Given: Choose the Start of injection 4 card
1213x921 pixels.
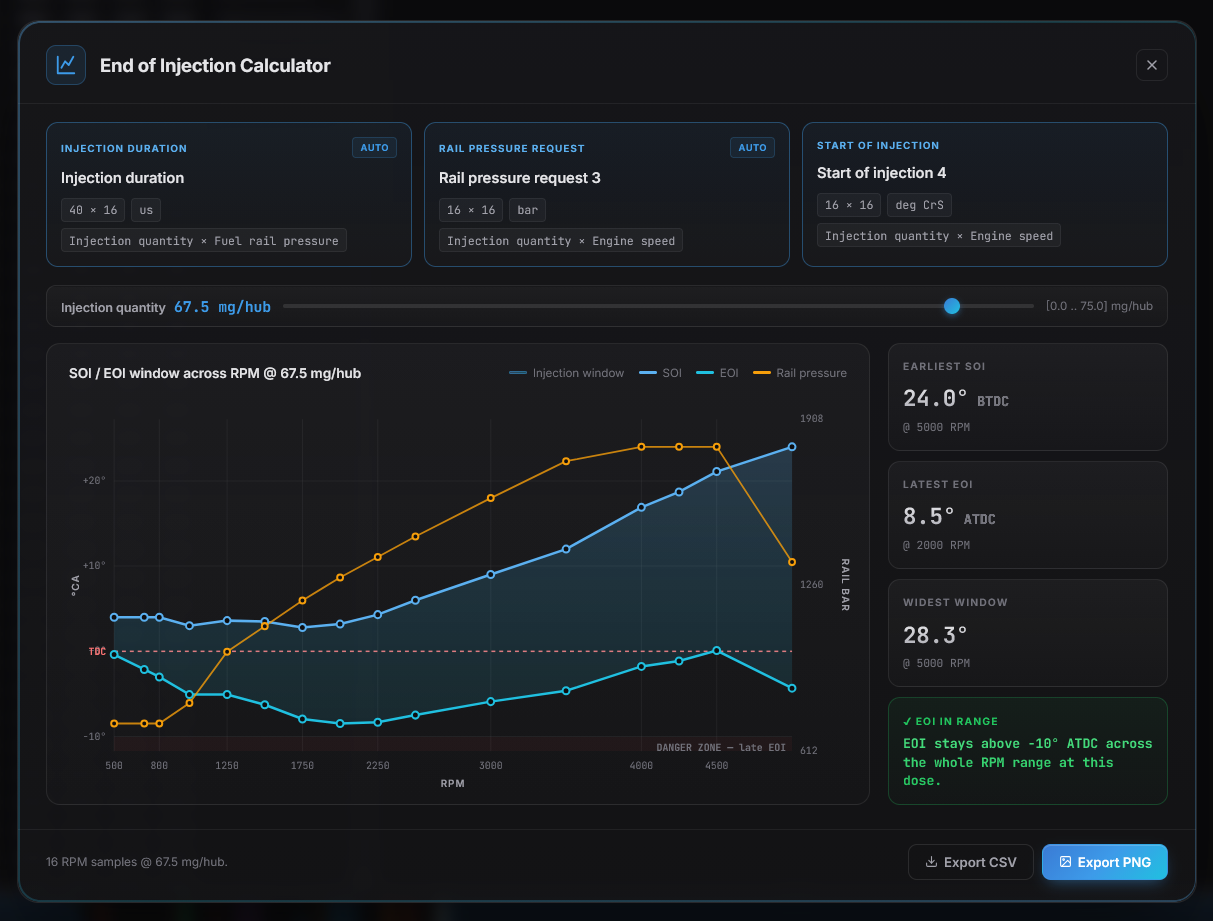Looking at the screenshot, I should (985, 194).
